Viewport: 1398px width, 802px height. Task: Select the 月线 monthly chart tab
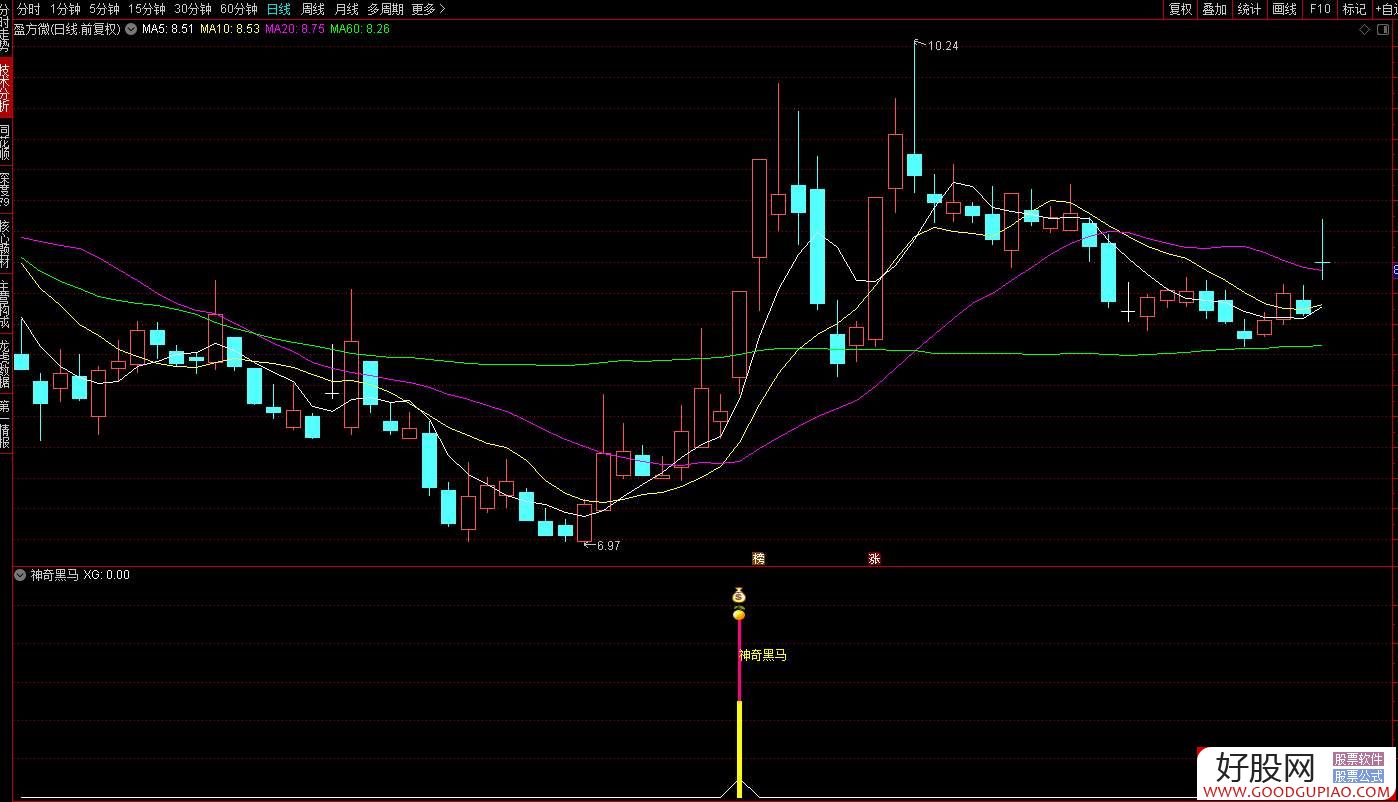click(x=346, y=9)
